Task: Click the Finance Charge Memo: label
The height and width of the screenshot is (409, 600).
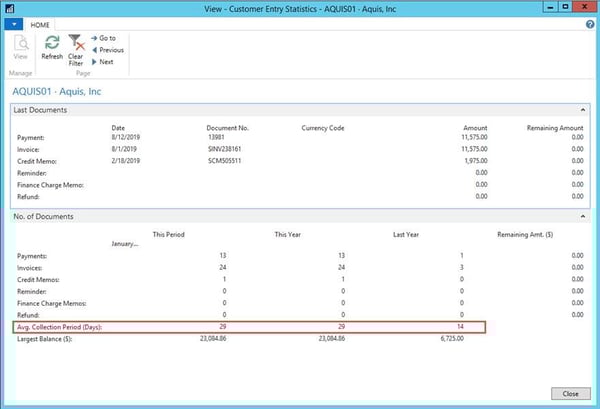Action: pyautogui.click(x=51, y=185)
